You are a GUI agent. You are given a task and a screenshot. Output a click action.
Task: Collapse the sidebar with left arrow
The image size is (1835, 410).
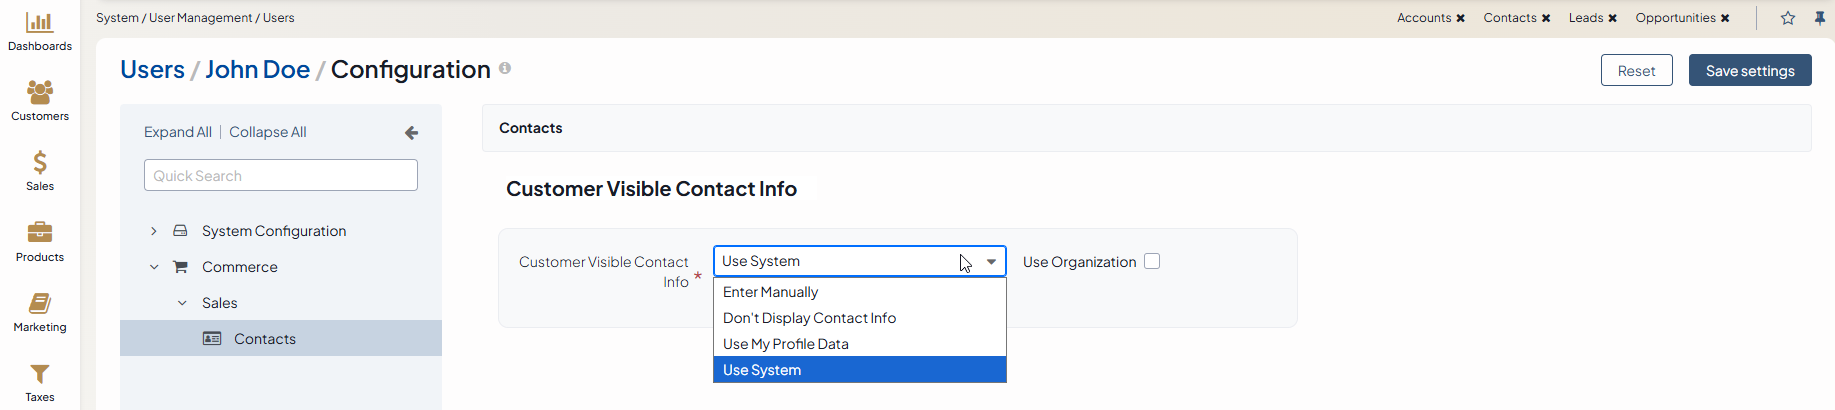(411, 133)
